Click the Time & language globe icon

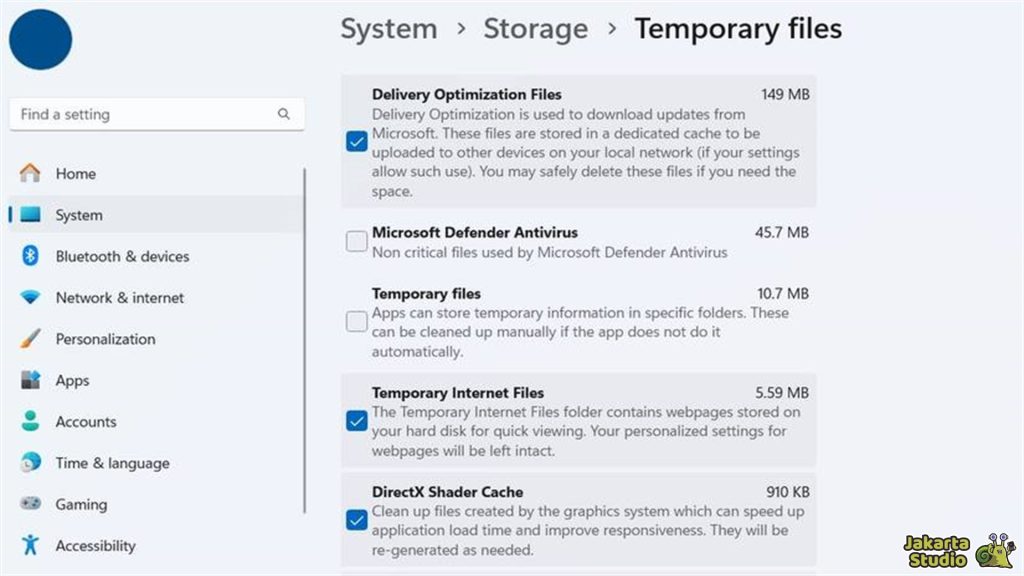tap(30, 462)
